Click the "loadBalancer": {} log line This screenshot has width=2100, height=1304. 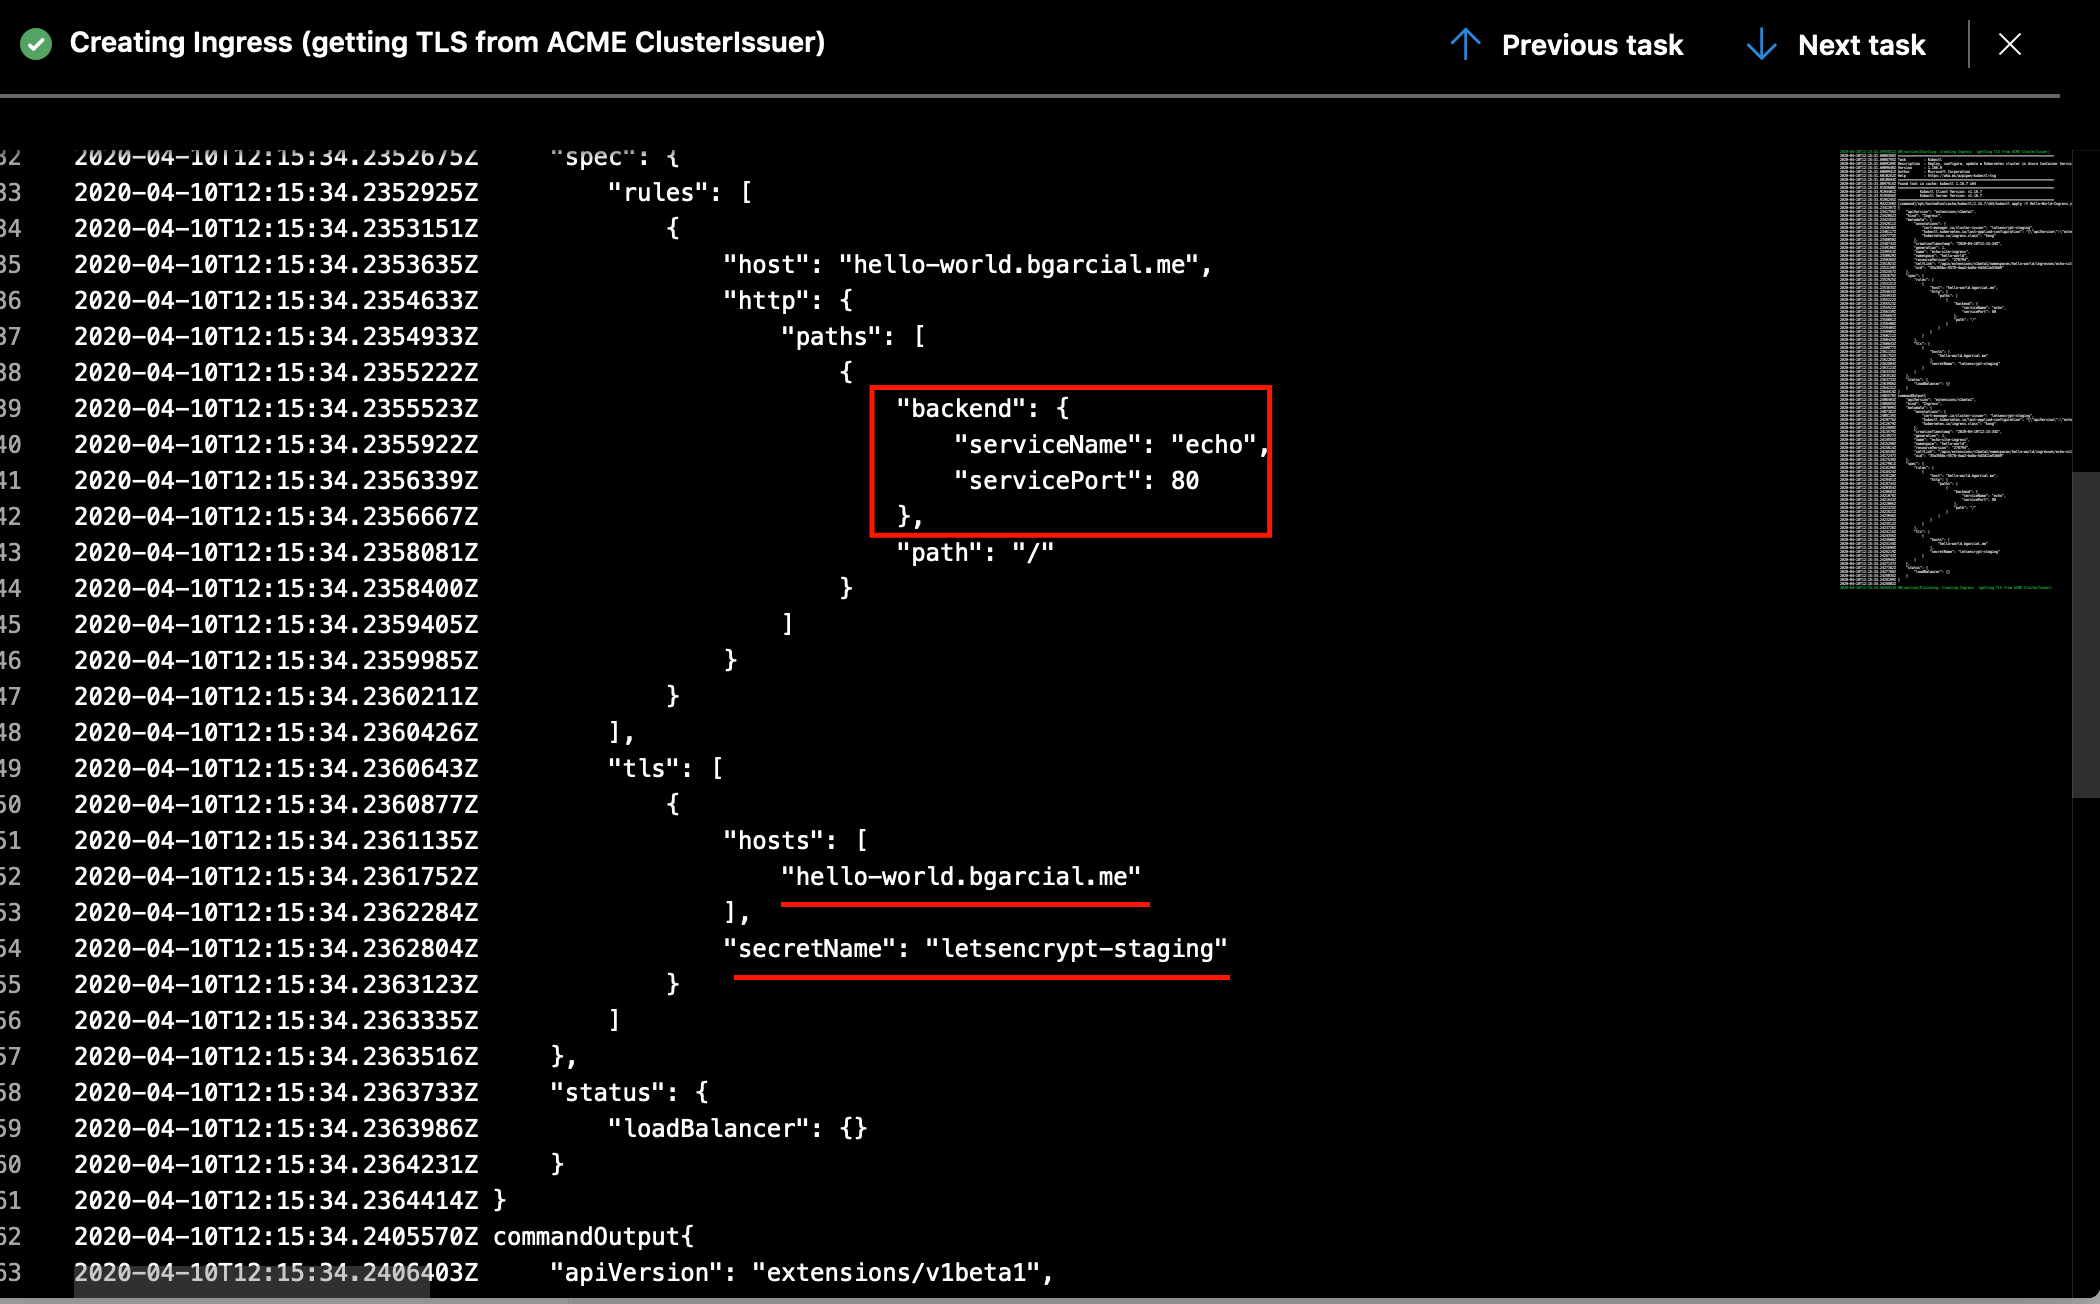[737, 1128]
